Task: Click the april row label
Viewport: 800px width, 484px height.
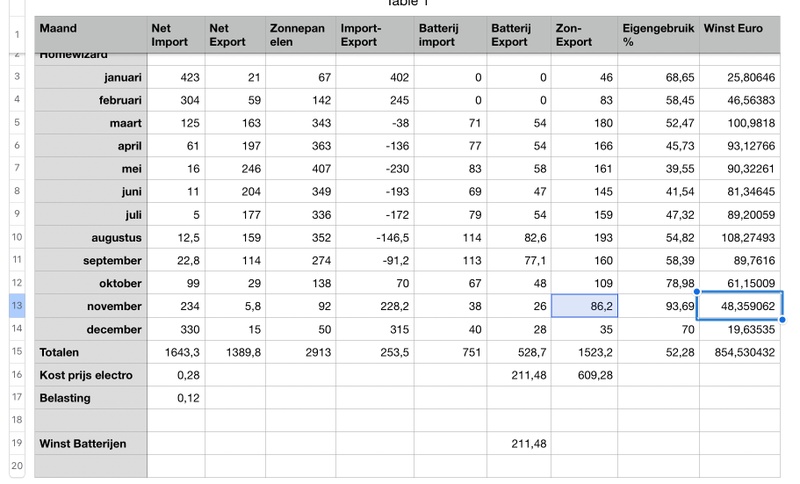Action: click(x=91, y=146)
